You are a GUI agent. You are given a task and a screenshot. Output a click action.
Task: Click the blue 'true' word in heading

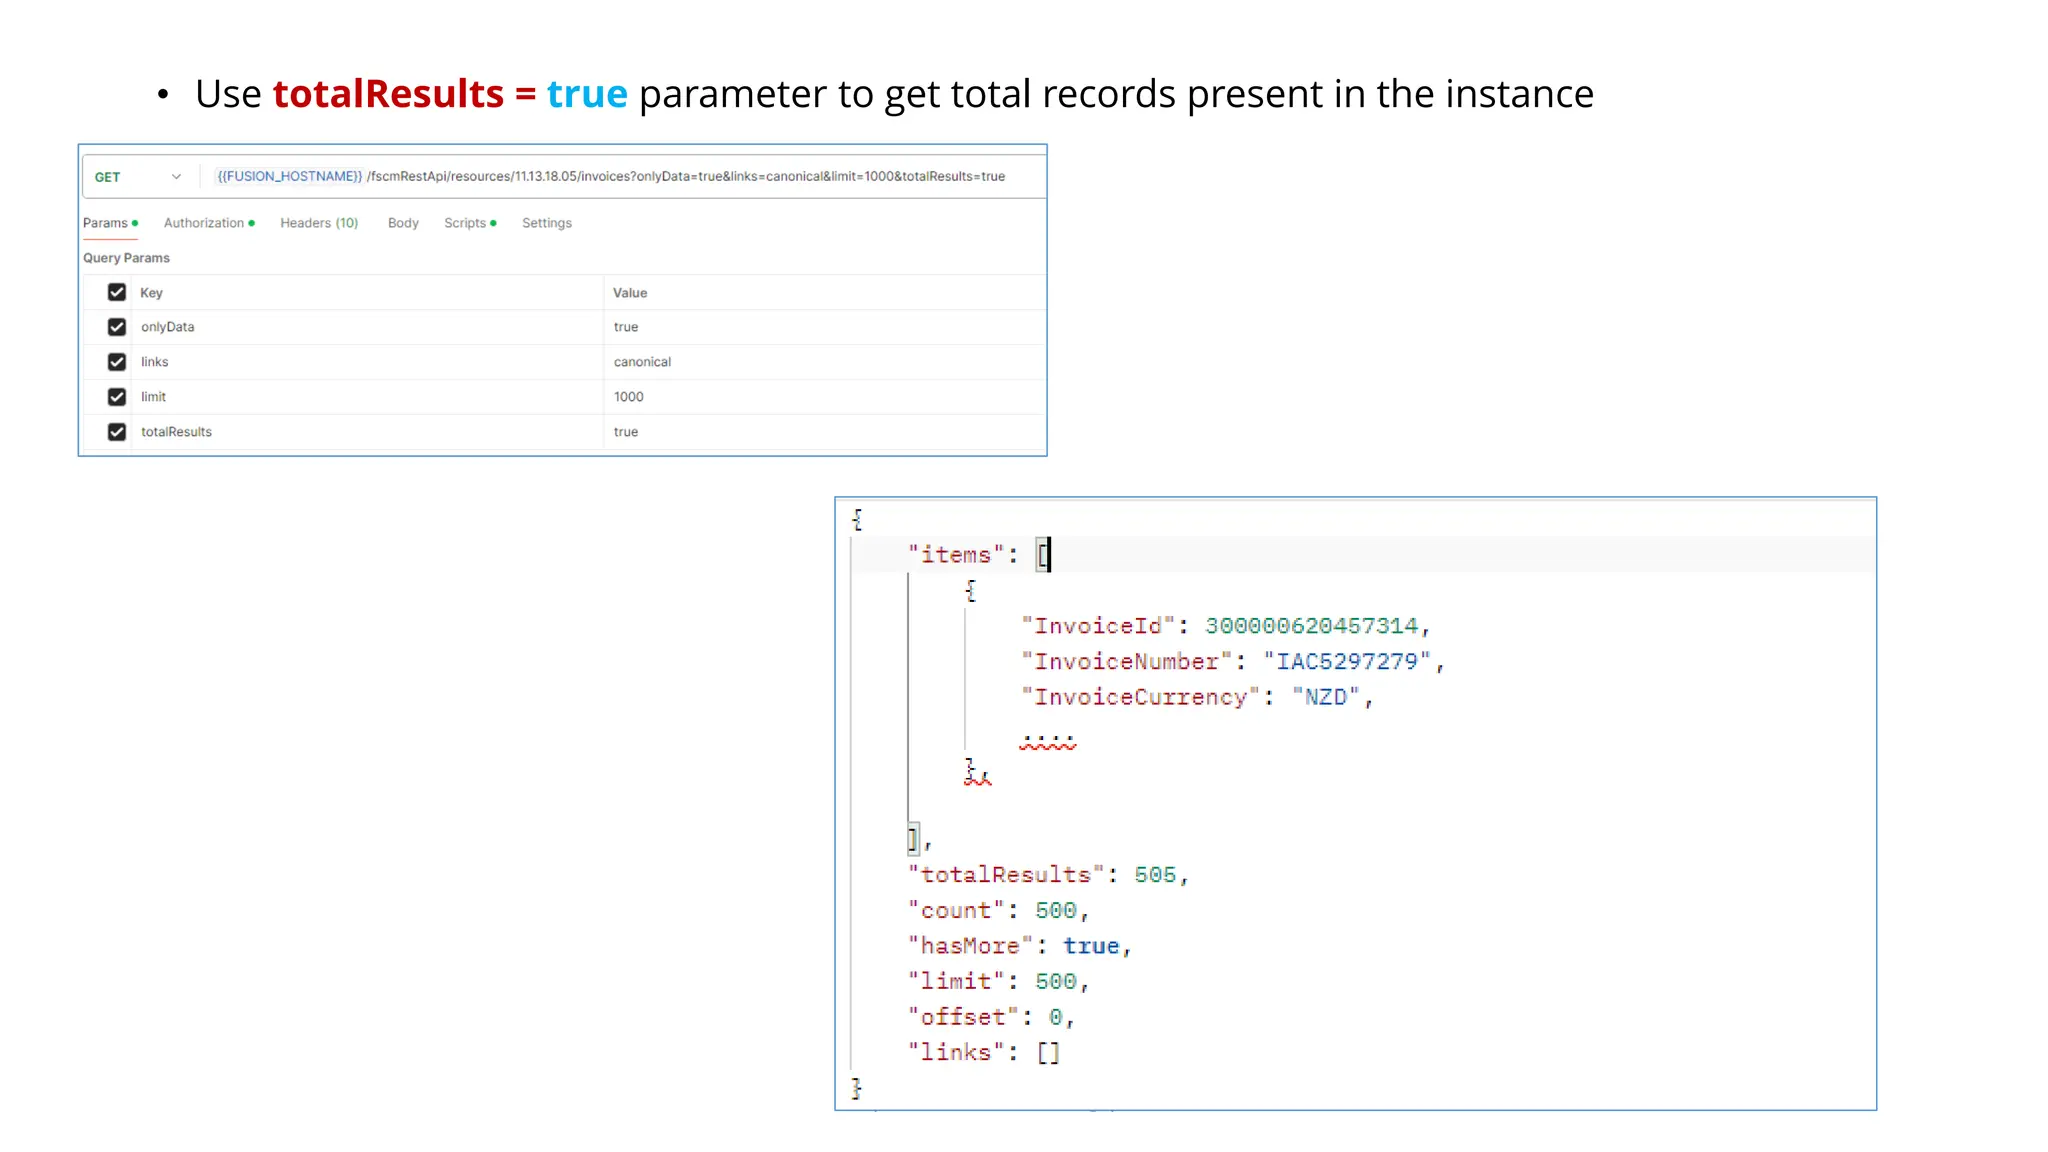(x=587, y=94)
